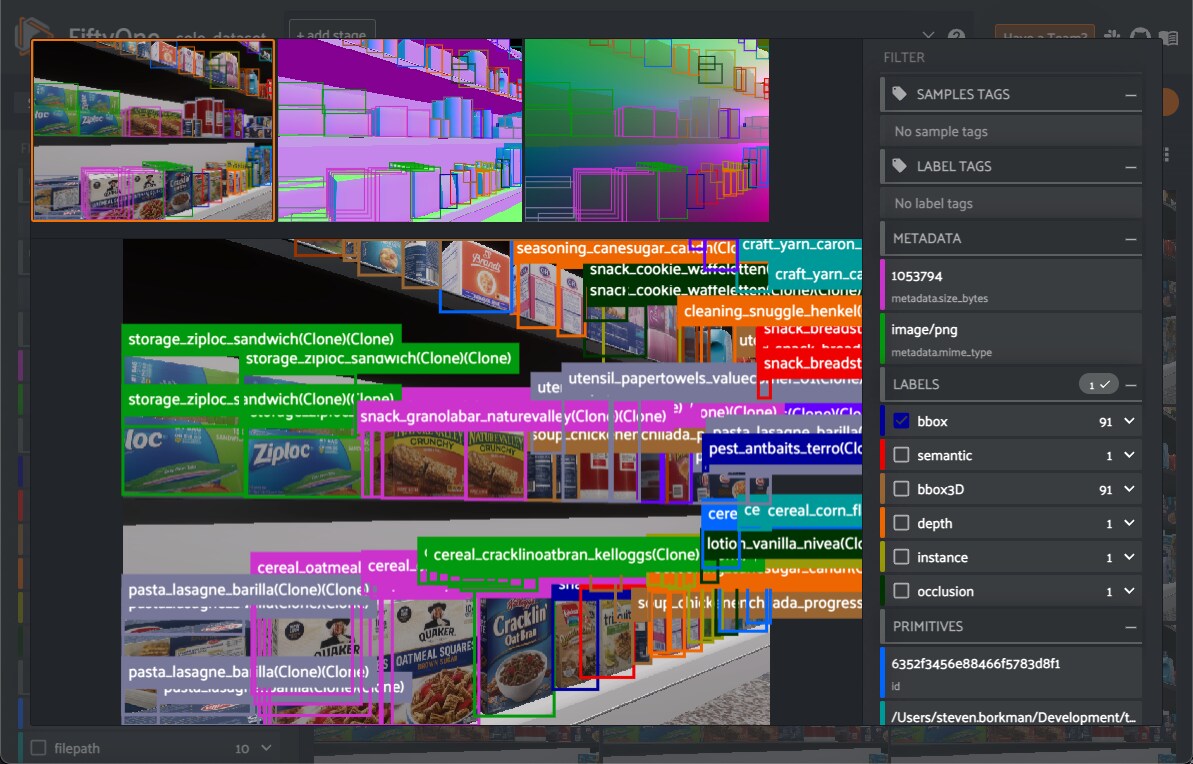
Task: Click the cleaning_snuggle_henkel bounding box label
Action: [769, 311]
